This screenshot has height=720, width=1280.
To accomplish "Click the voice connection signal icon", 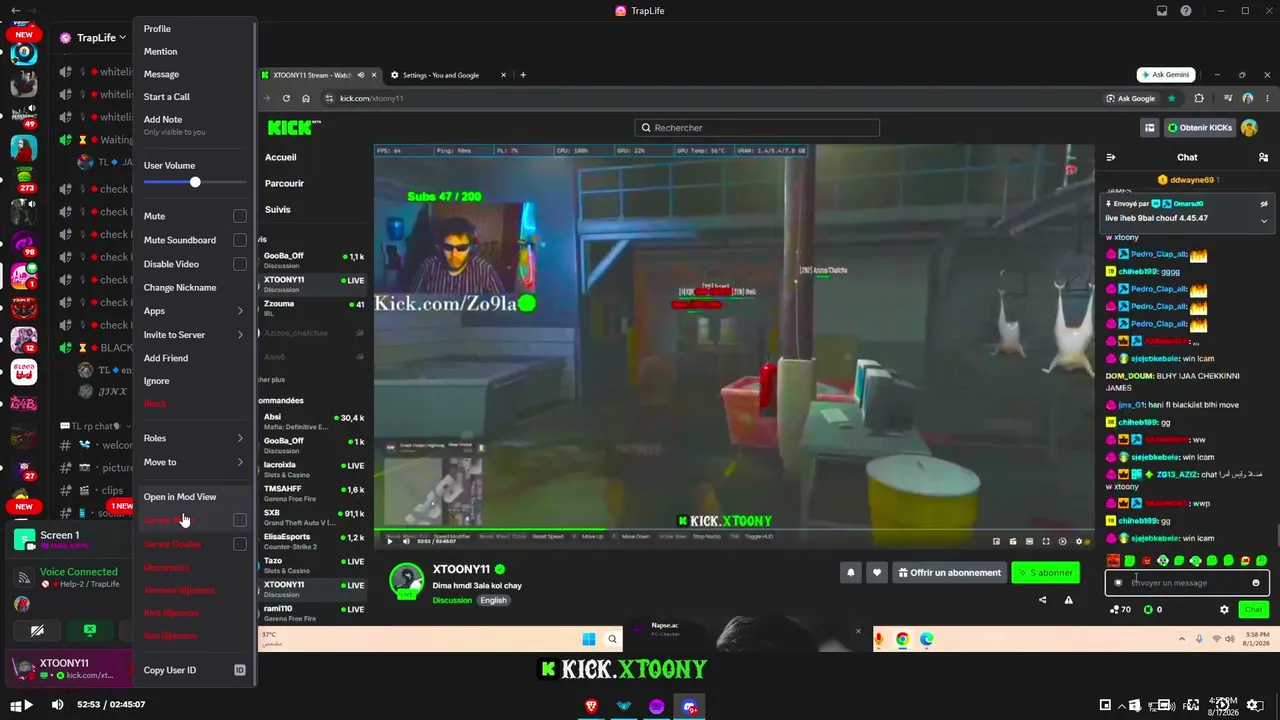I will click(23, 577).
